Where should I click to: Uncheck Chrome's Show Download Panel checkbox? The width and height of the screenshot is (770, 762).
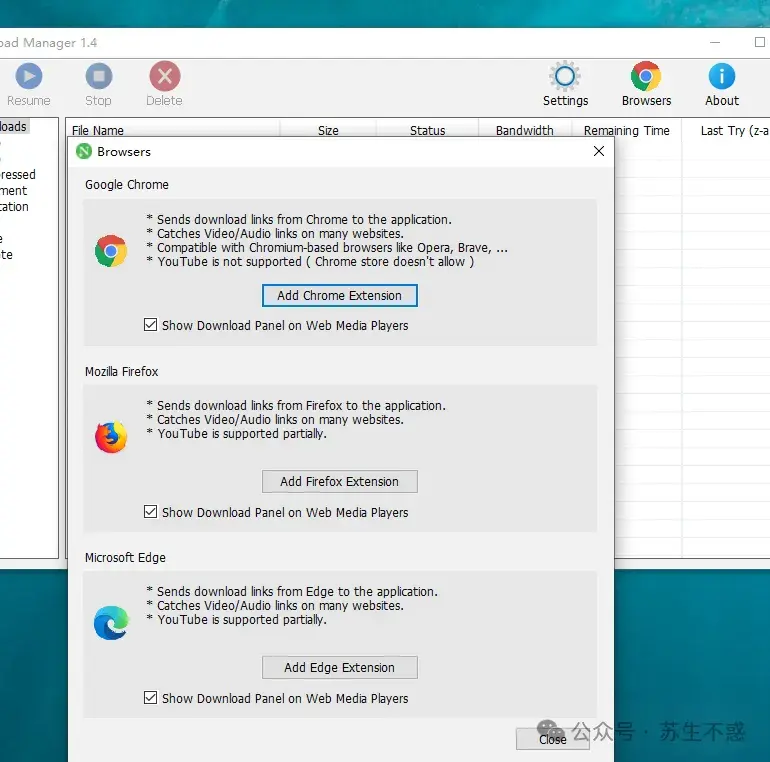(x=151, y=325)
